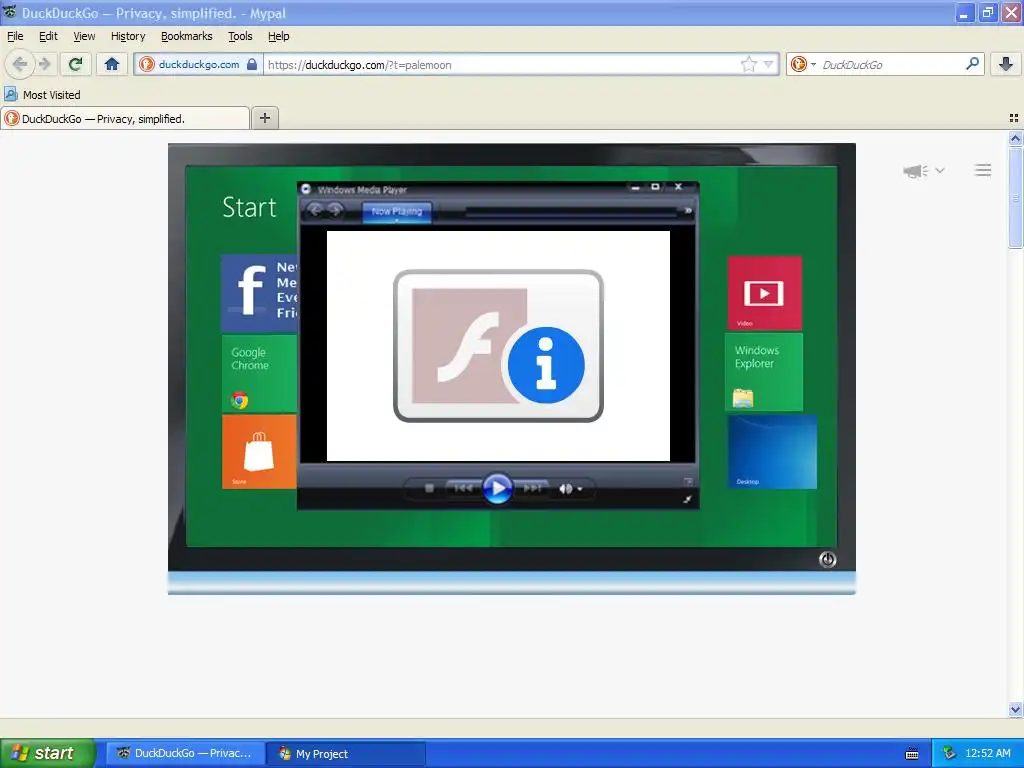Open the File menu

(15, 36)
